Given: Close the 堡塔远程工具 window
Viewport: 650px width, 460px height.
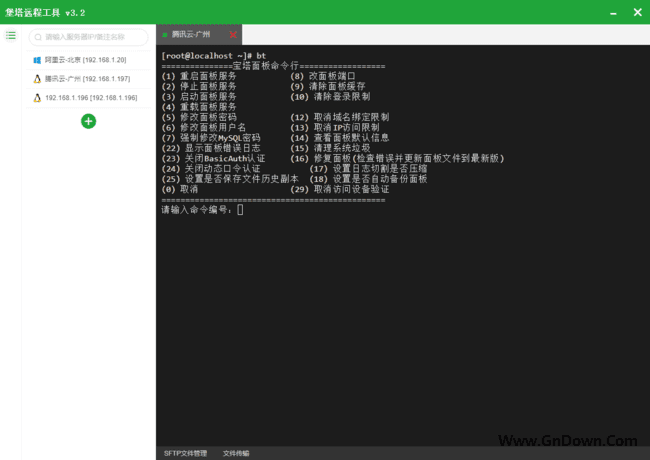Looking at the screenshot, I should coord(638,12).
